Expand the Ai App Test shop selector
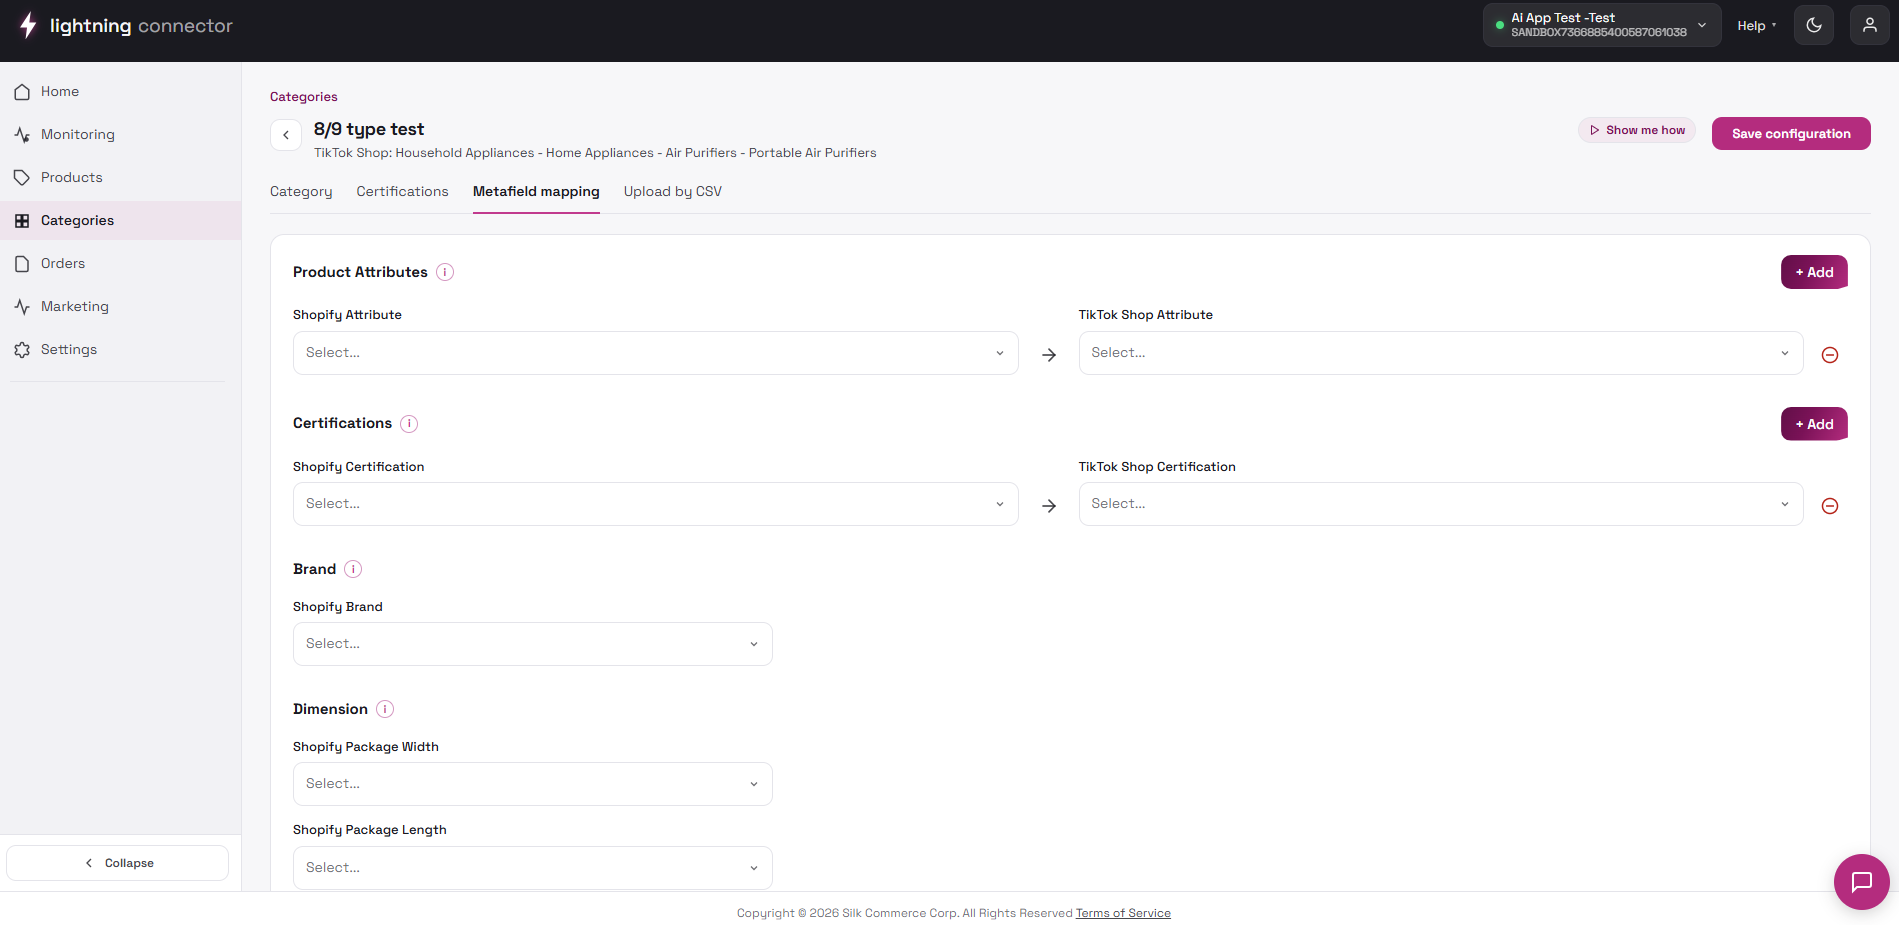This screenshot has width=1899, height=925. (x=1601, y=25)
